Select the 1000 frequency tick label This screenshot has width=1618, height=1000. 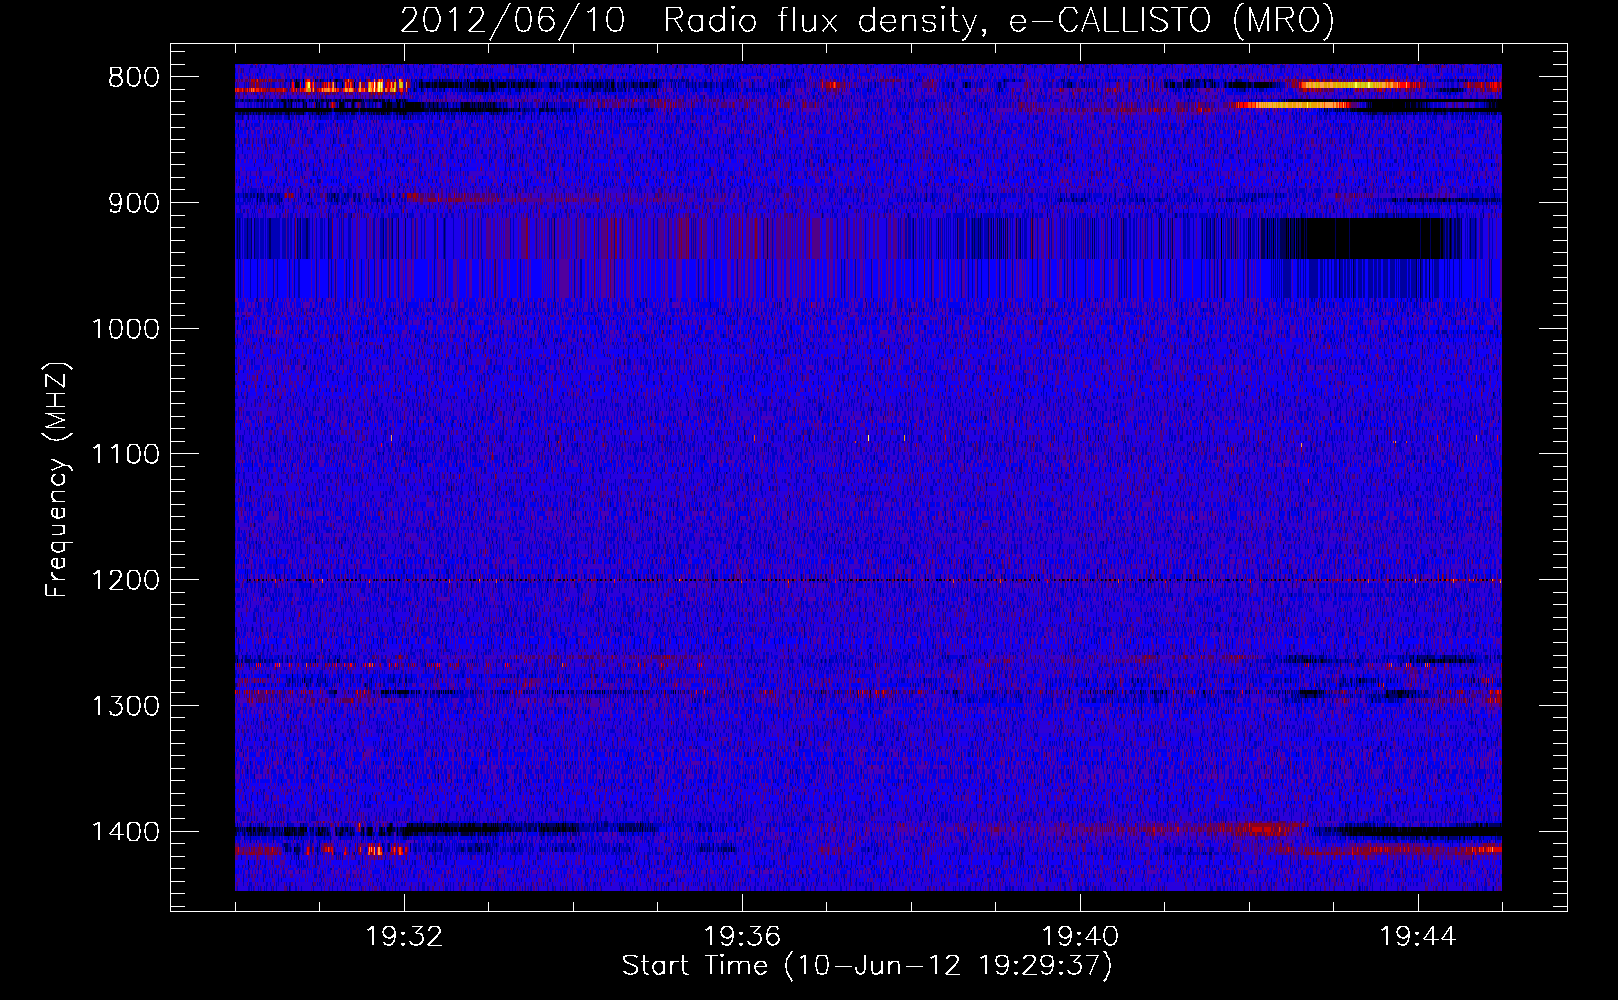pos(125,329)
